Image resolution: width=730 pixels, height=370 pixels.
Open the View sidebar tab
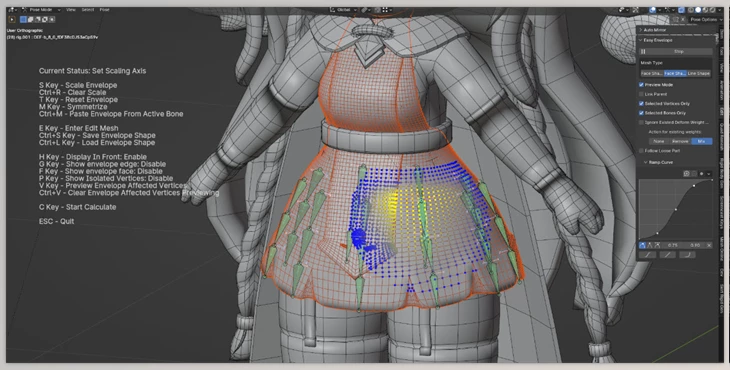(x=722, y=68)
